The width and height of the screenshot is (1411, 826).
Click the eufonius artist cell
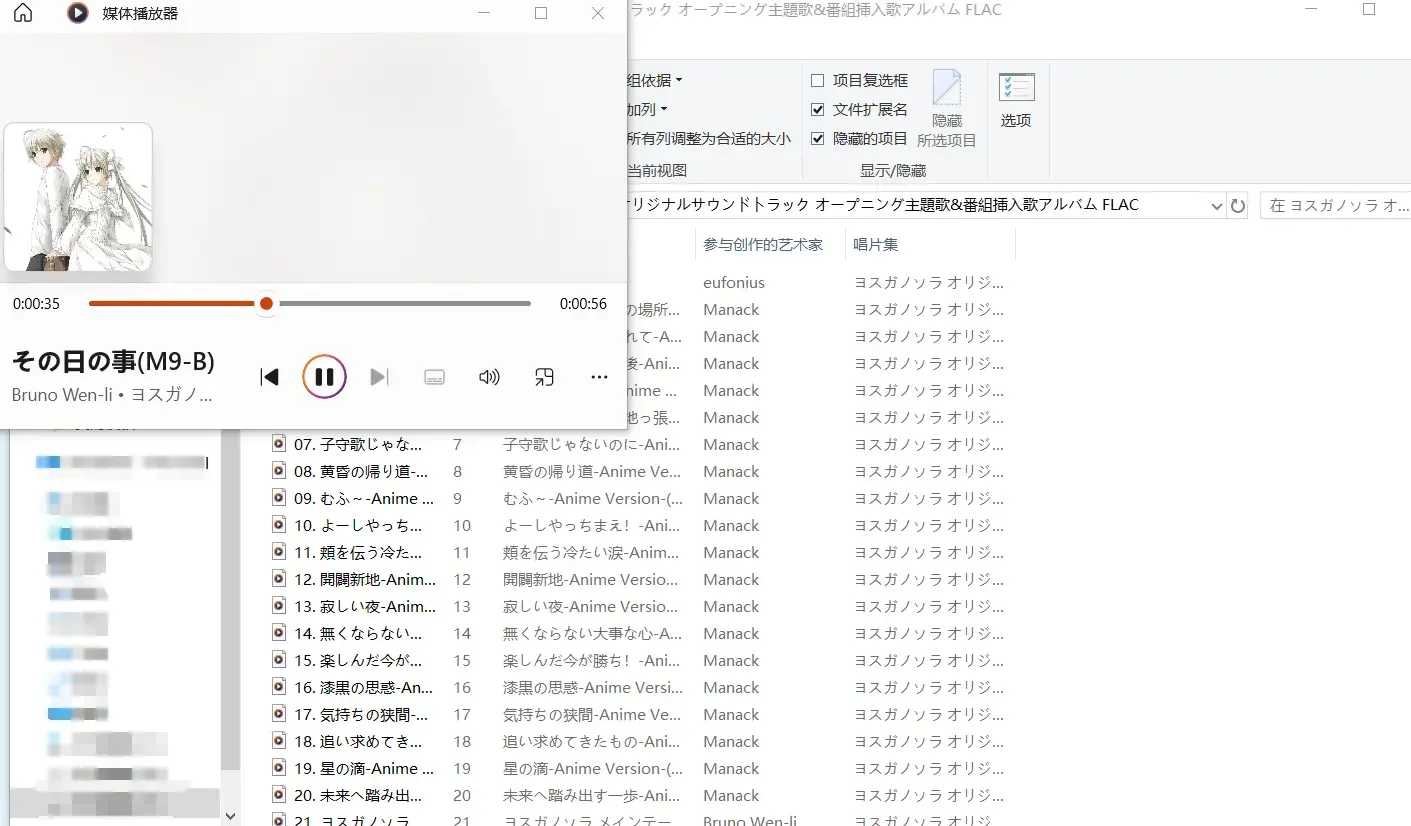[734, 282]
